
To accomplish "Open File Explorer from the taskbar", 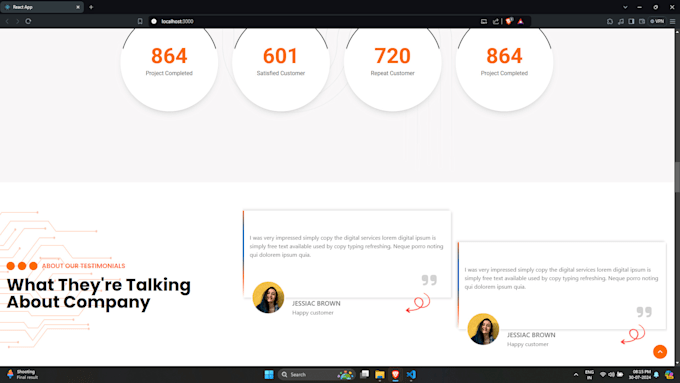I will [380, 374].
